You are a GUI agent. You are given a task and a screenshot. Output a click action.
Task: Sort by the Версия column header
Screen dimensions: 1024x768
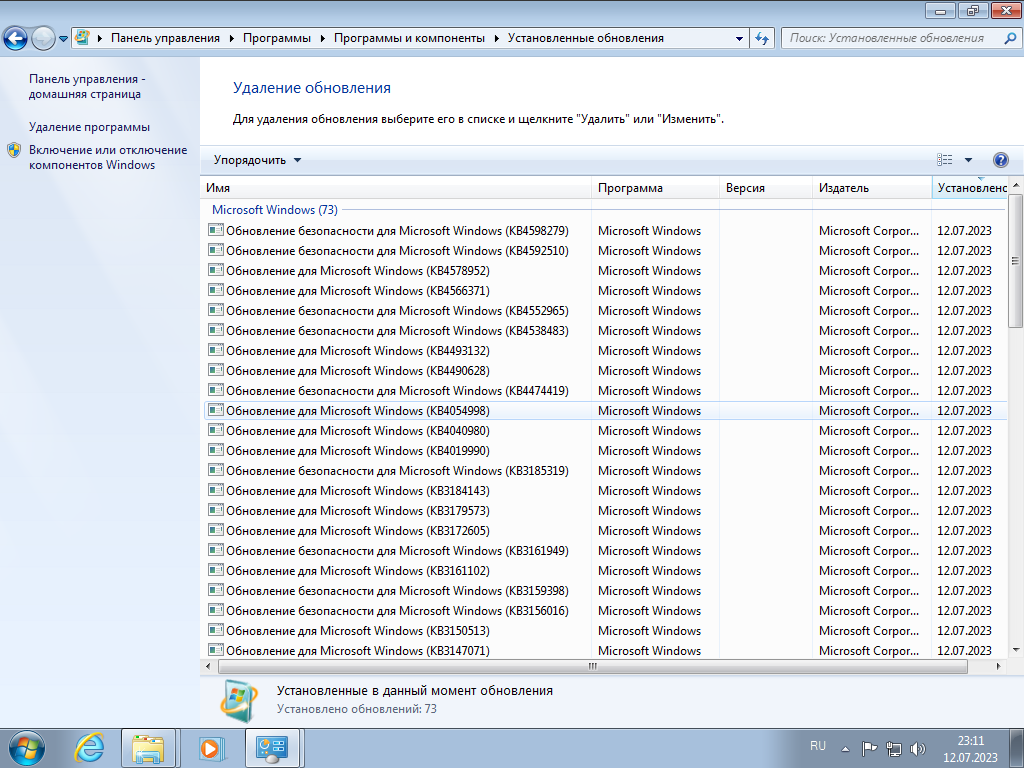765,187
